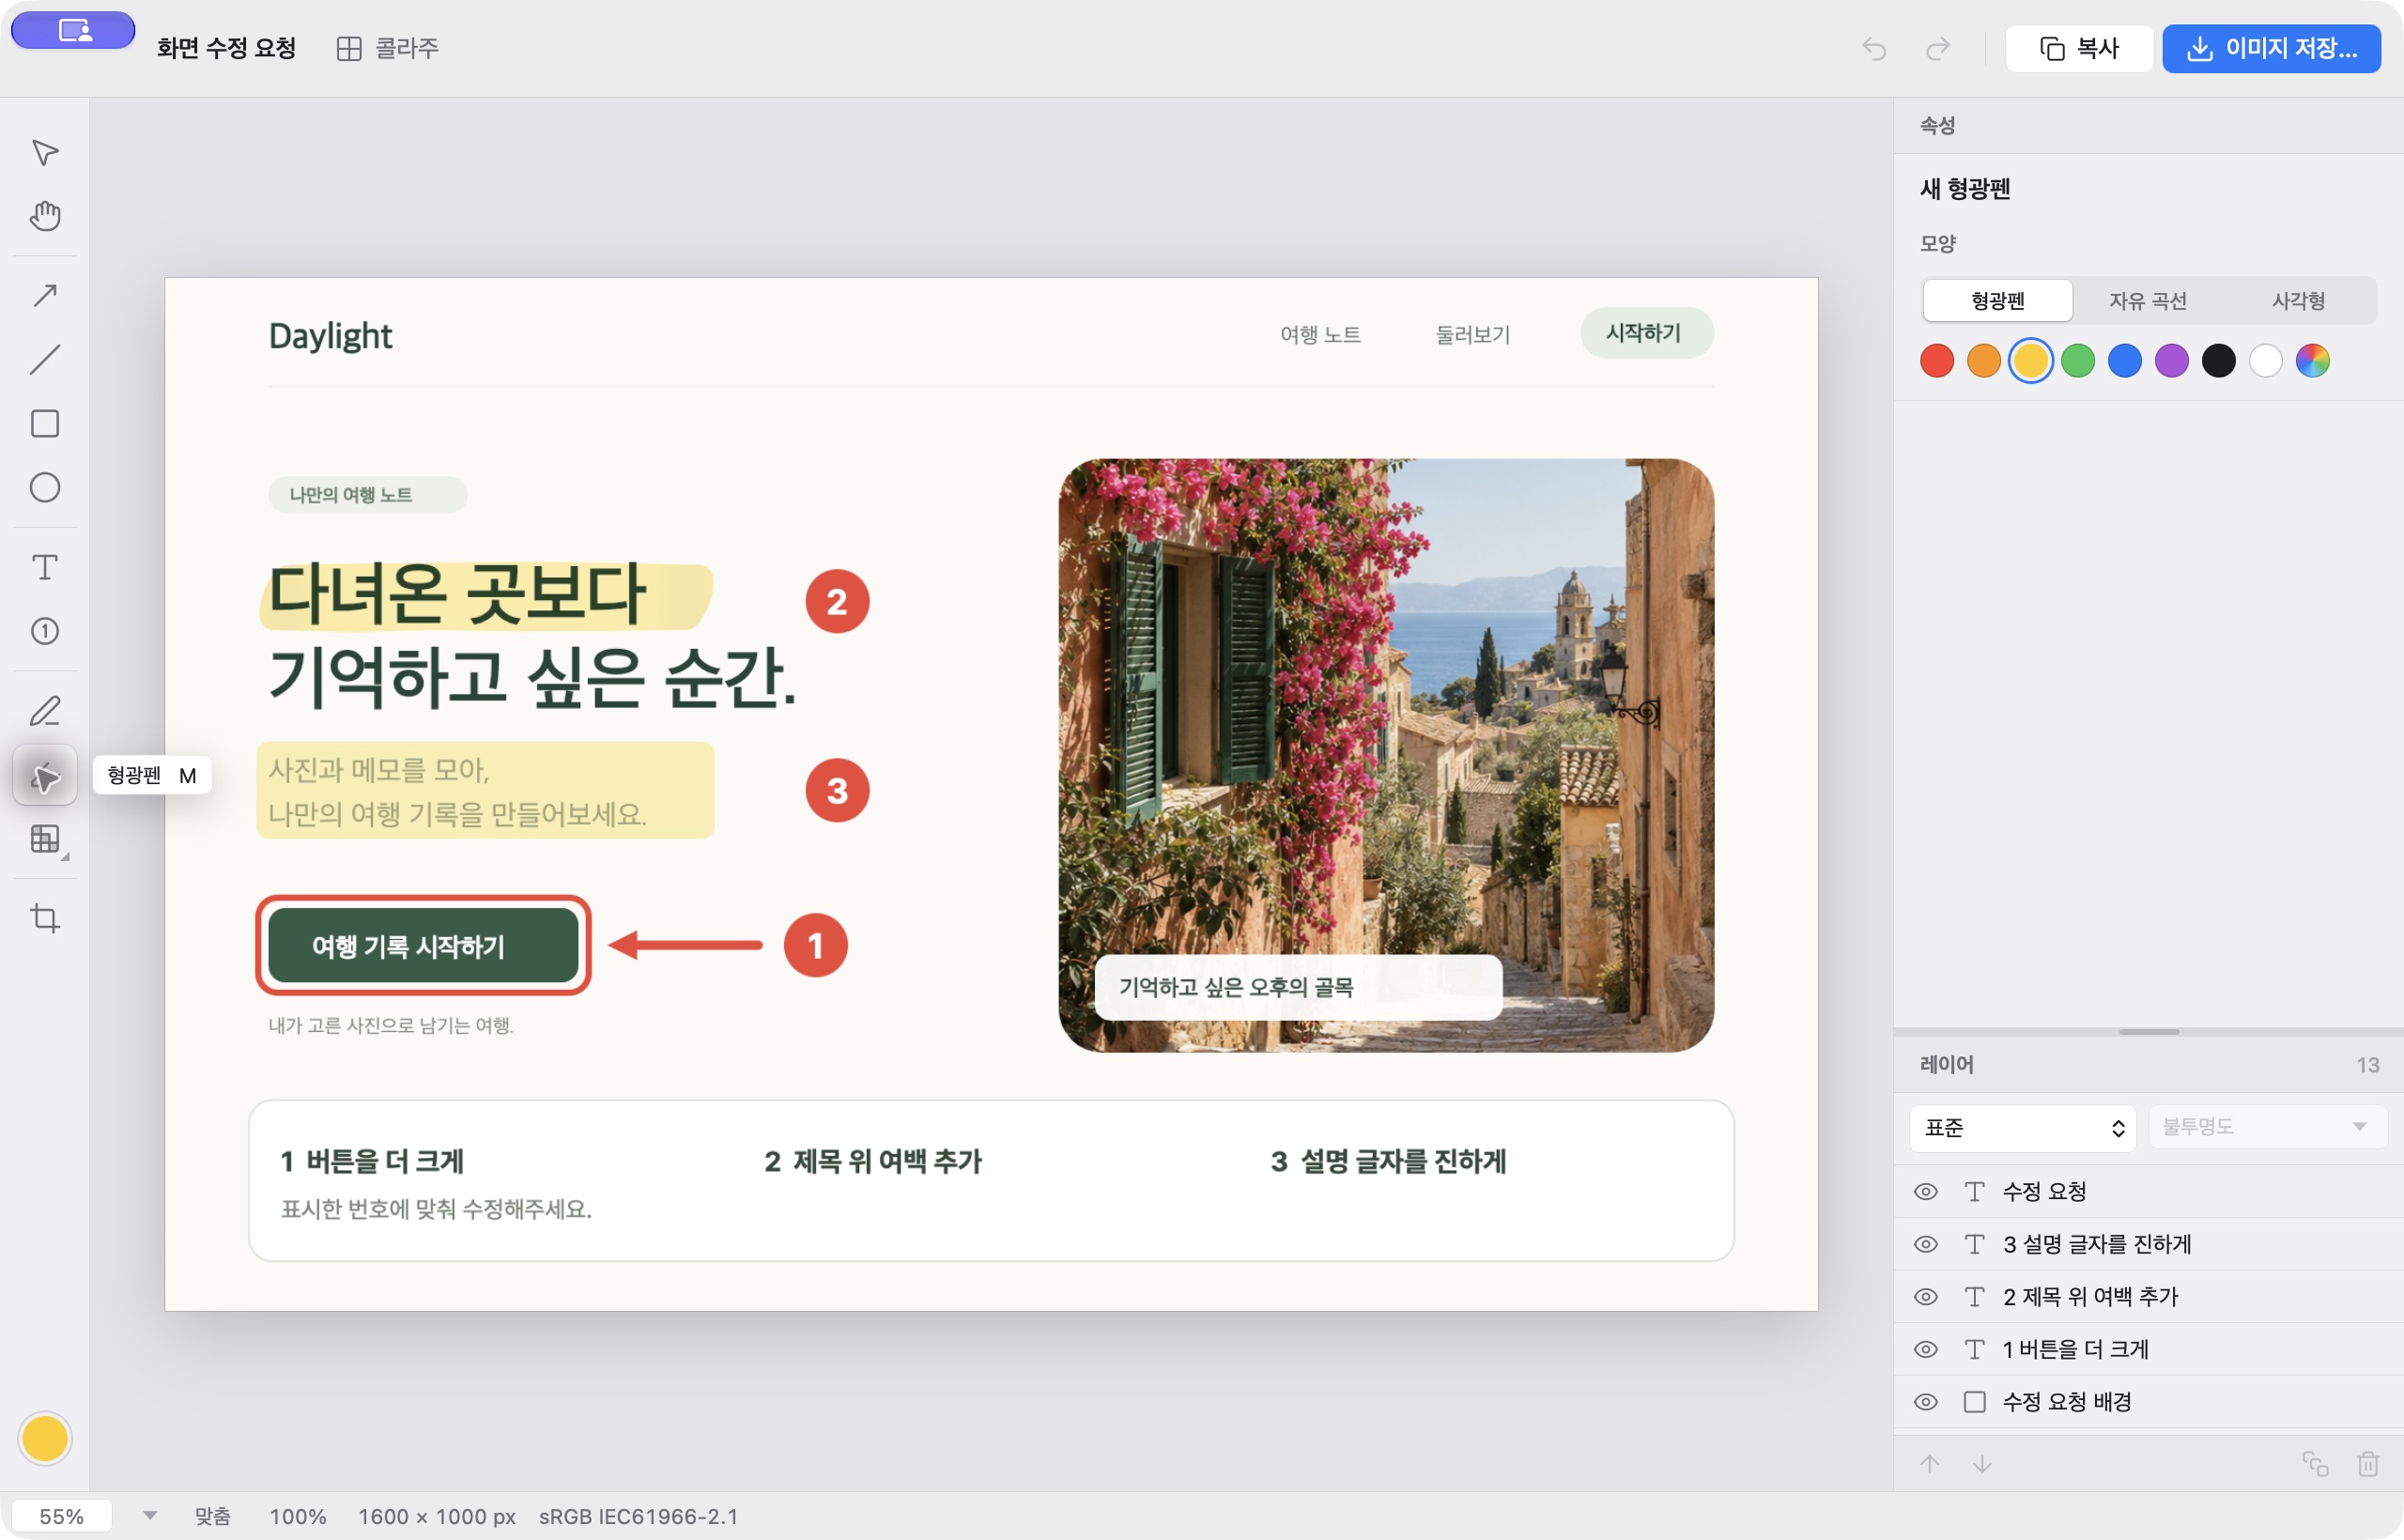
Task: Select the mosaic pixelate grid tool
Action: coord(45,839)
